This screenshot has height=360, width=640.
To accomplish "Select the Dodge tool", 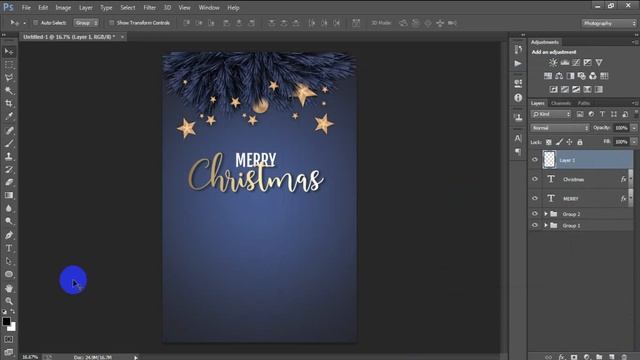I will point(9,221).
